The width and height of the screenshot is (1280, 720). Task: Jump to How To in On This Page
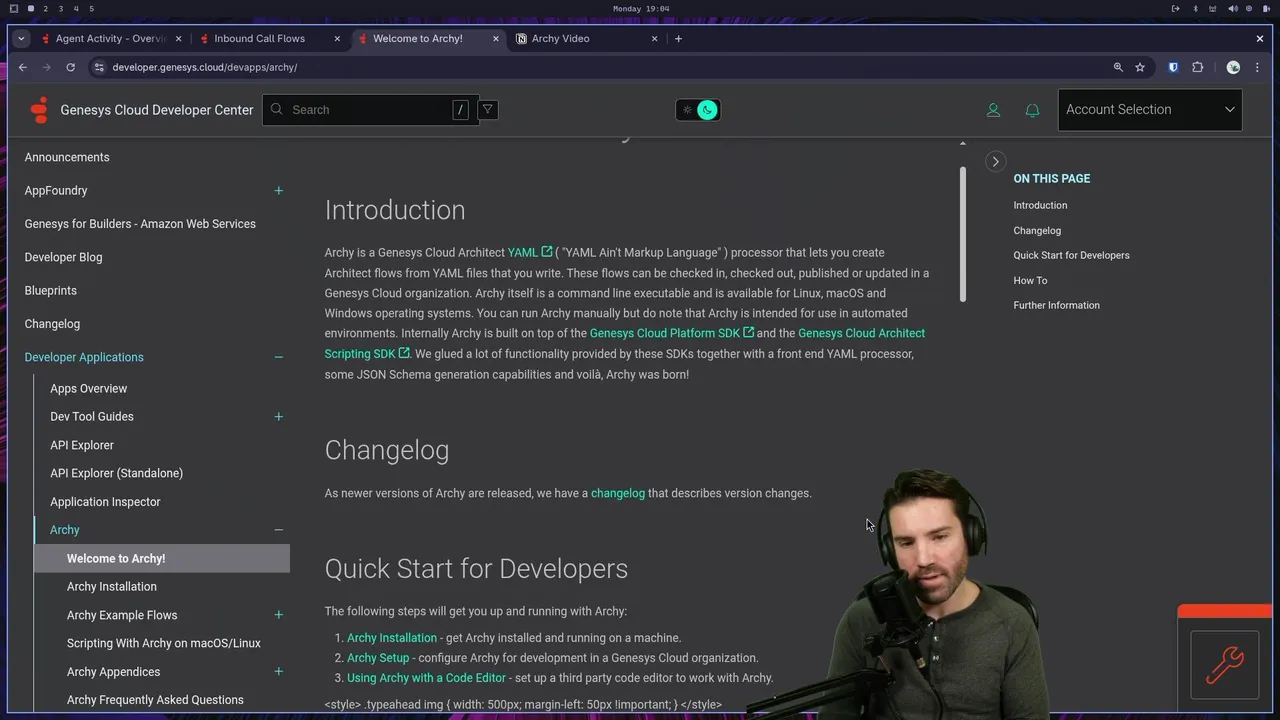[x=1030, y=280]
